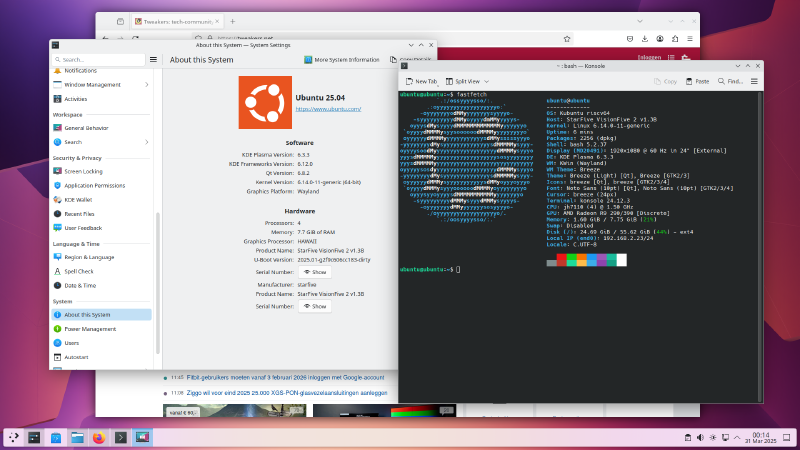Open the ubuntu.com link

tap(328, 109)
